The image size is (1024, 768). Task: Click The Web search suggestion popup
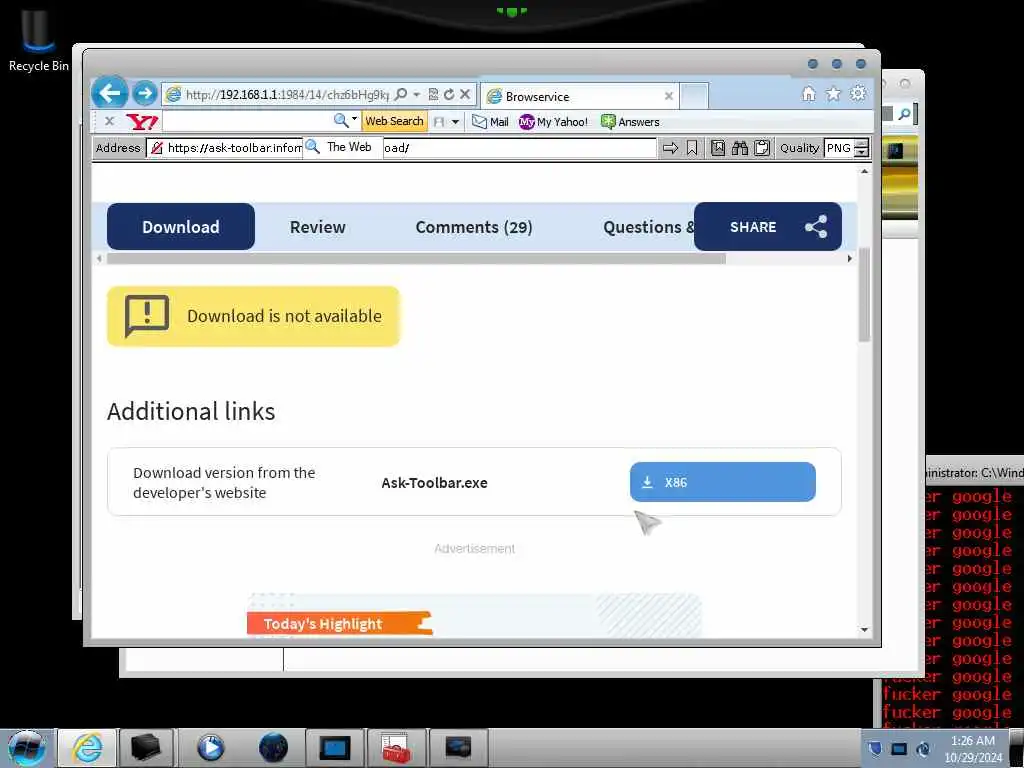point(343,147)
